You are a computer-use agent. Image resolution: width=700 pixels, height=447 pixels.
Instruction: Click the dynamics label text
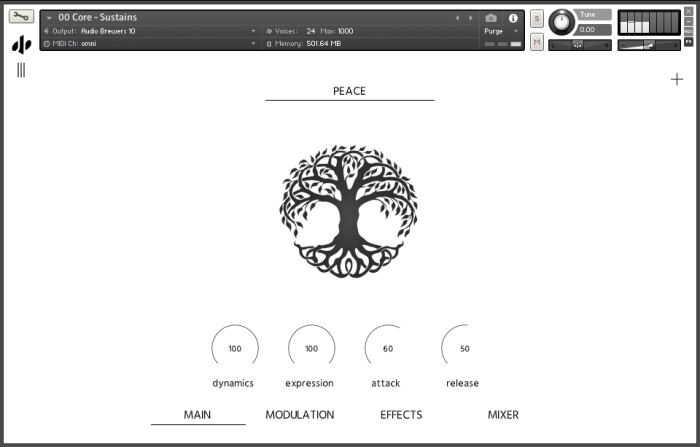tap(233, 383)
